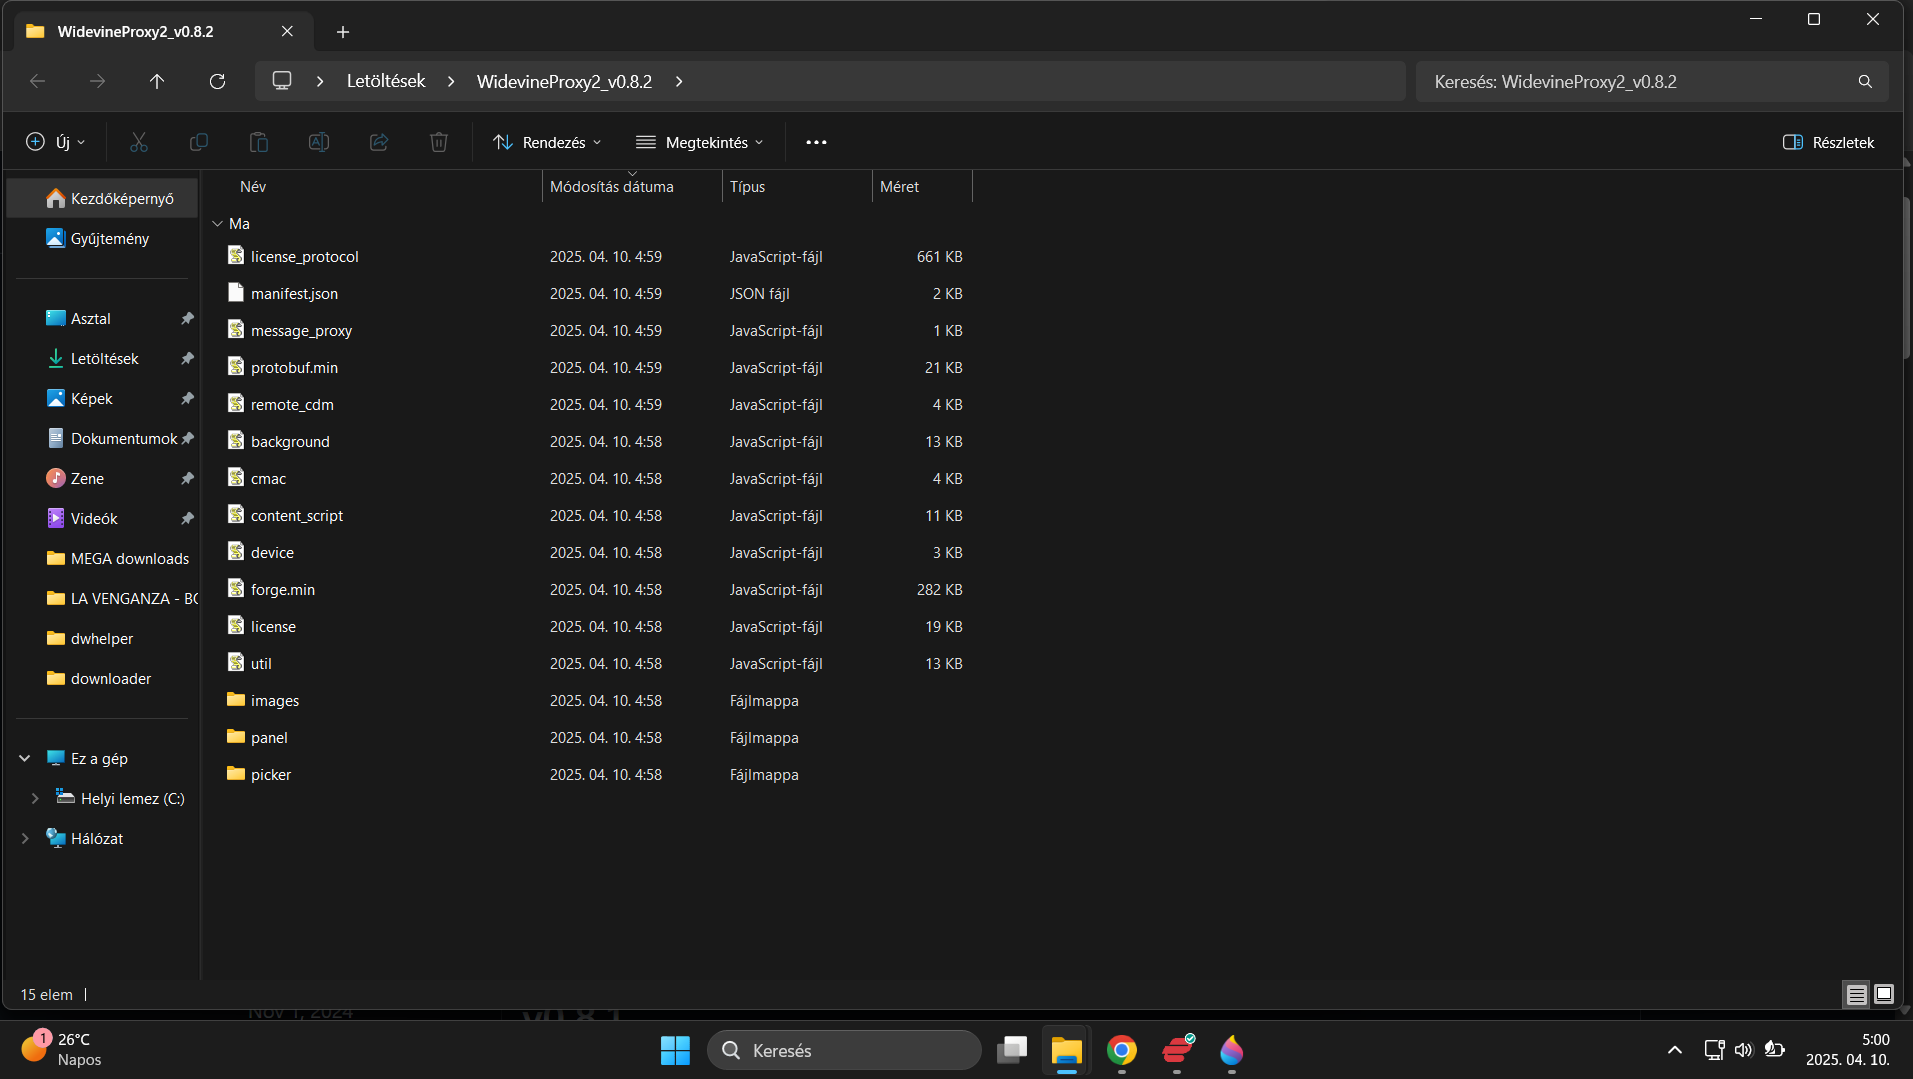Show hidden tray icons chevron
Viewport: 1913px width, 1079px height.
coord(1675,1049)
